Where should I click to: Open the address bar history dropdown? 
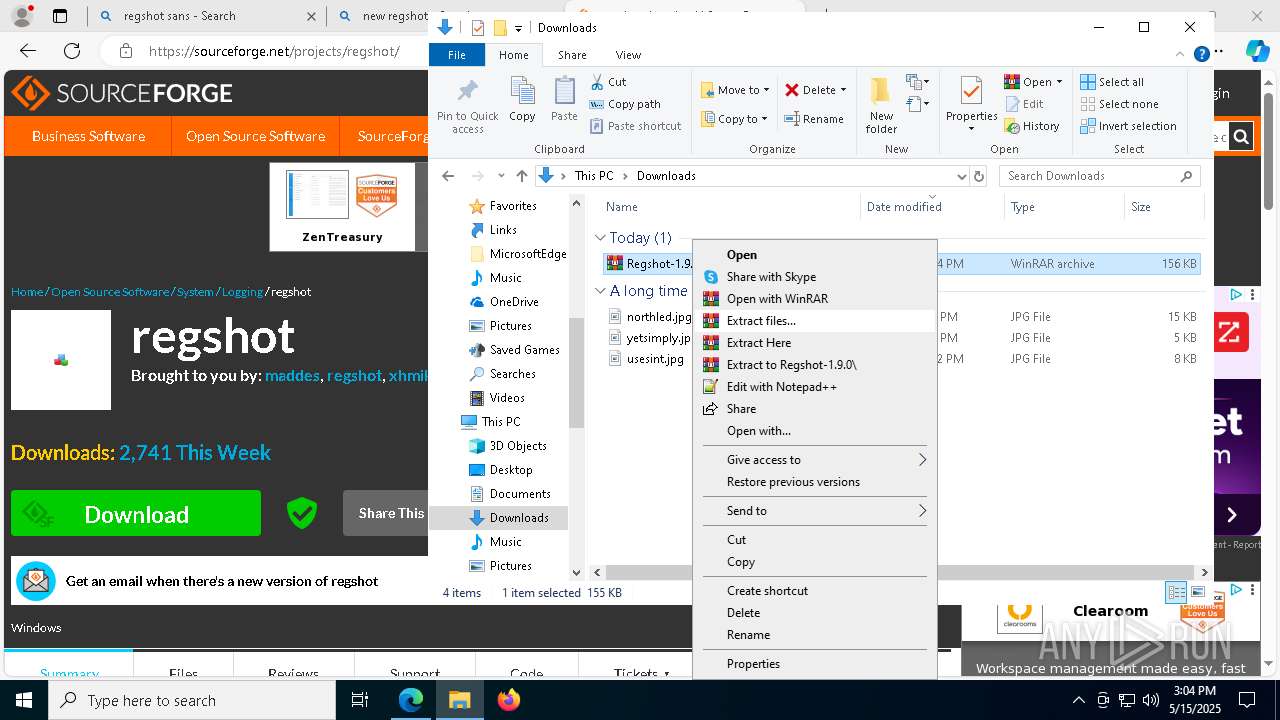962,176
